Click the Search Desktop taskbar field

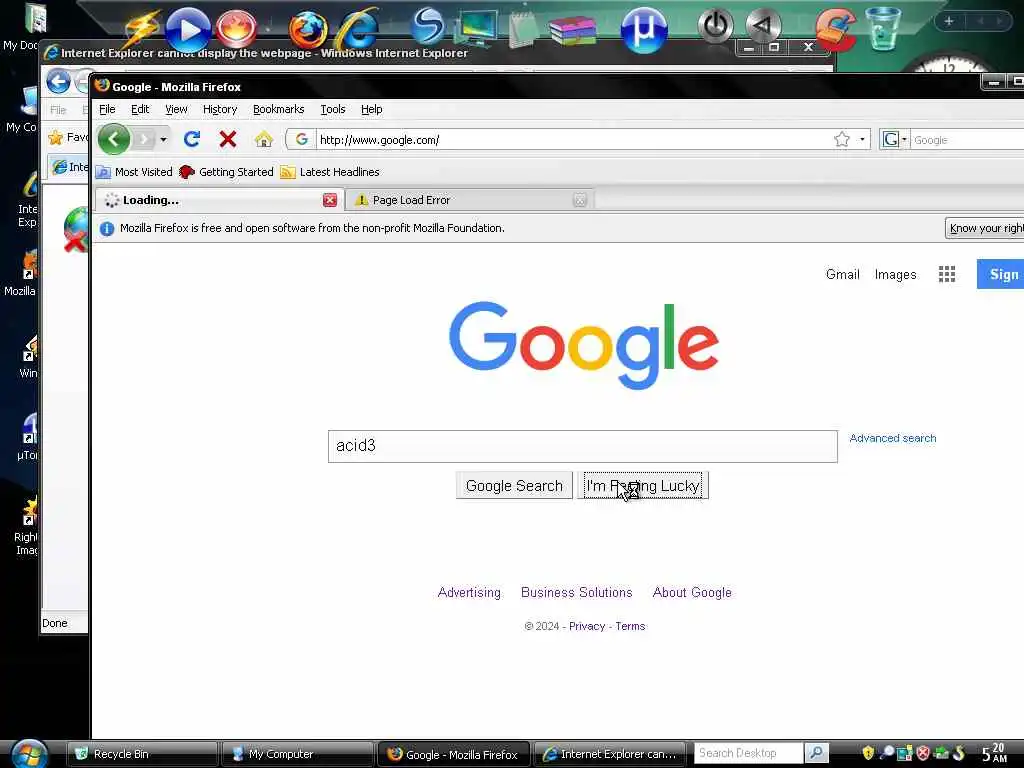point(748,753)
